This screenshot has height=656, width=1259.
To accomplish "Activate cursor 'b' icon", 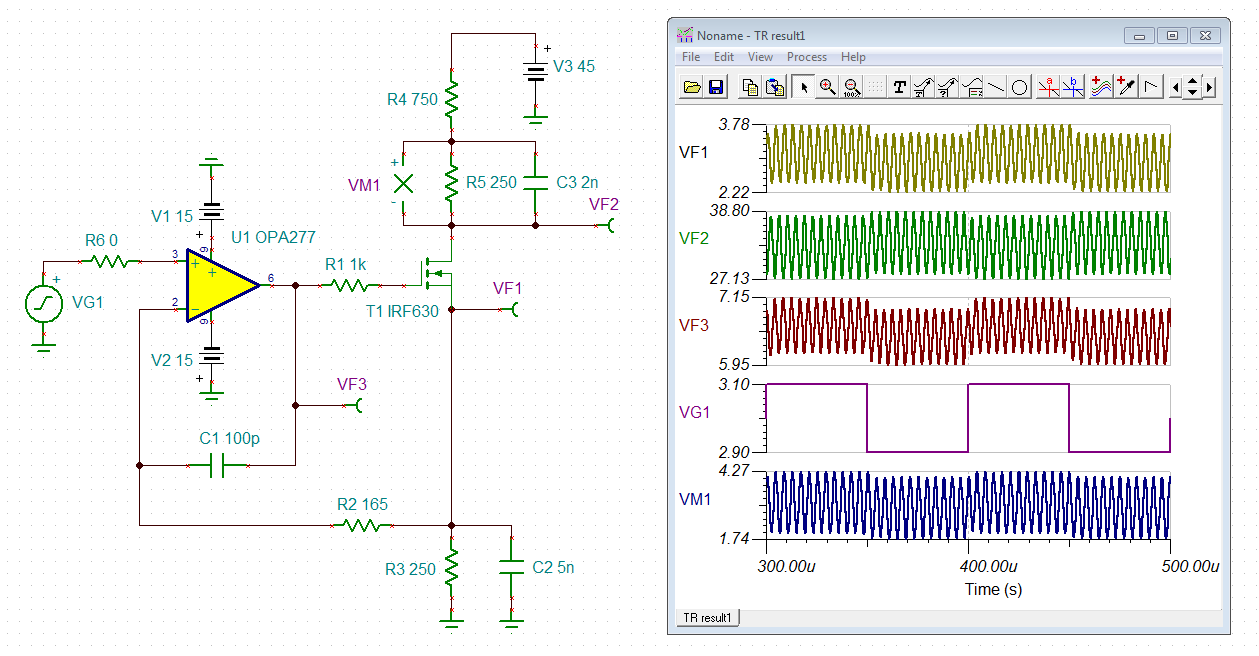I will coord(1073,88).
